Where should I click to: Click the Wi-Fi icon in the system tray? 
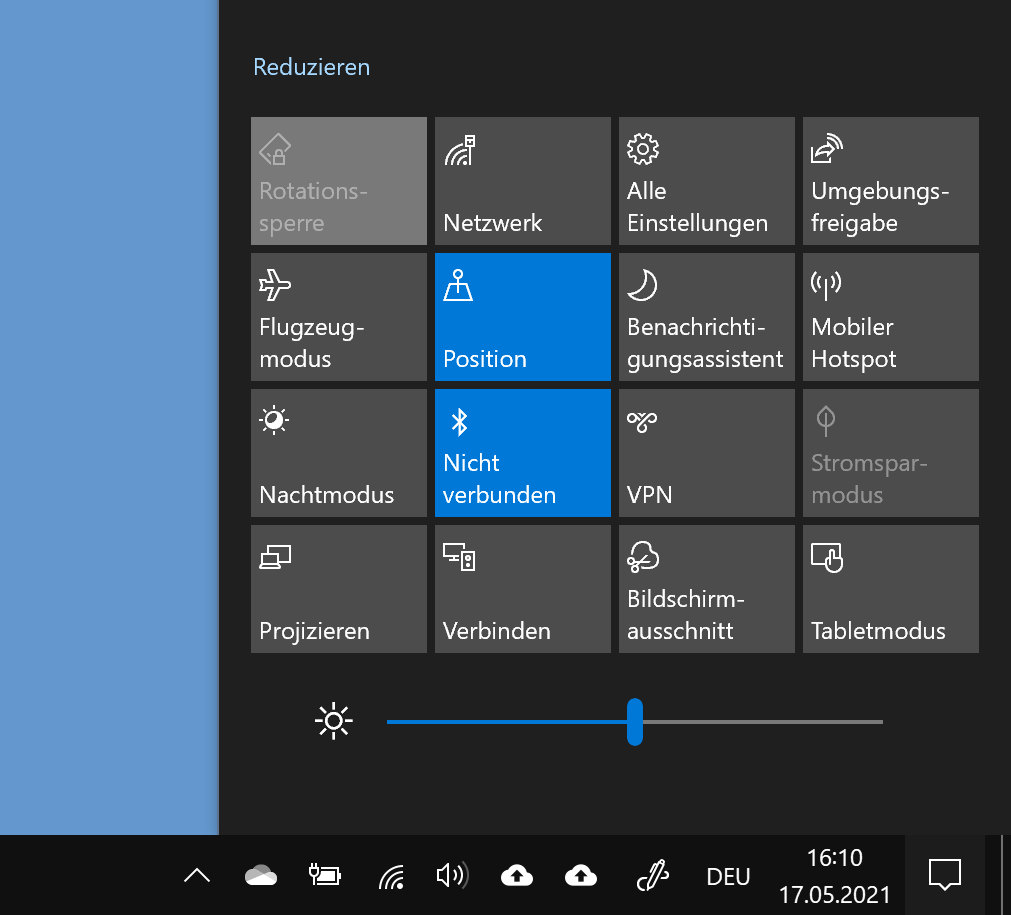(x=391, y=878)
